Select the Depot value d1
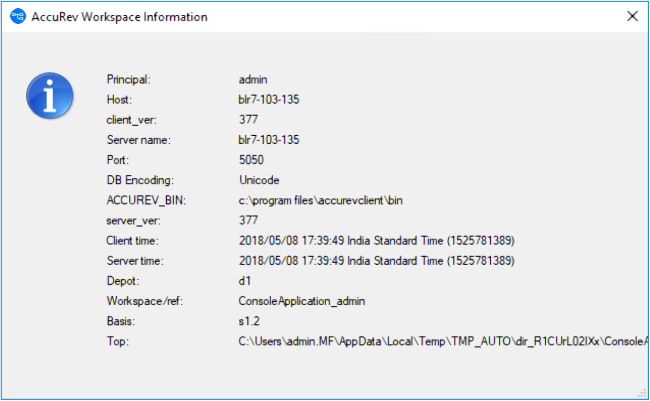Screen dimensions: 650x401 click(245, 281)
